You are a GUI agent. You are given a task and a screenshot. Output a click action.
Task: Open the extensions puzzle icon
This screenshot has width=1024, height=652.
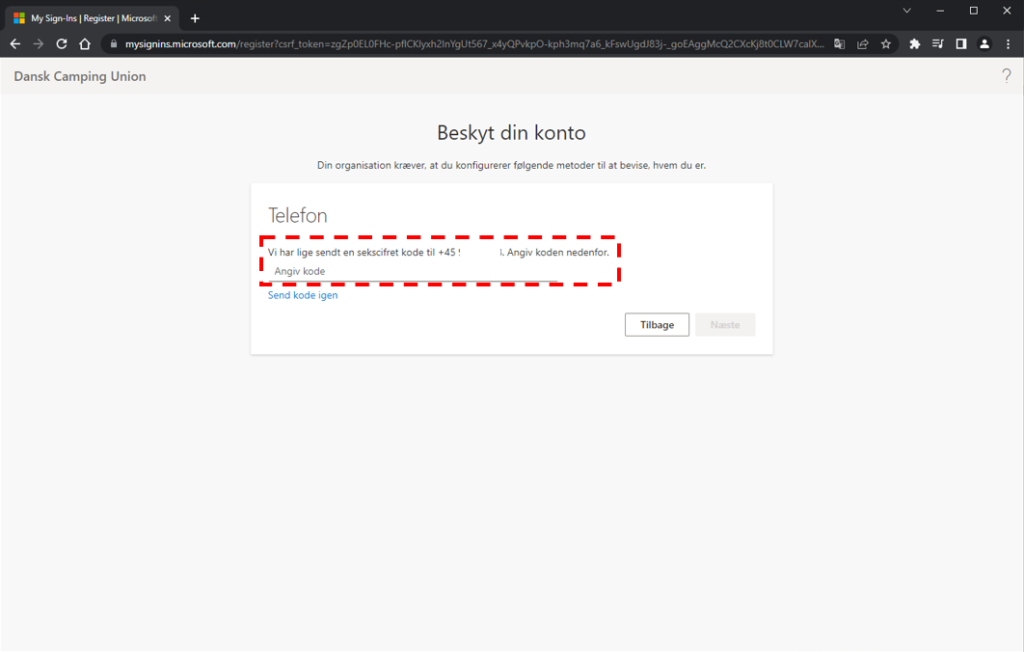tap(915, 44)
